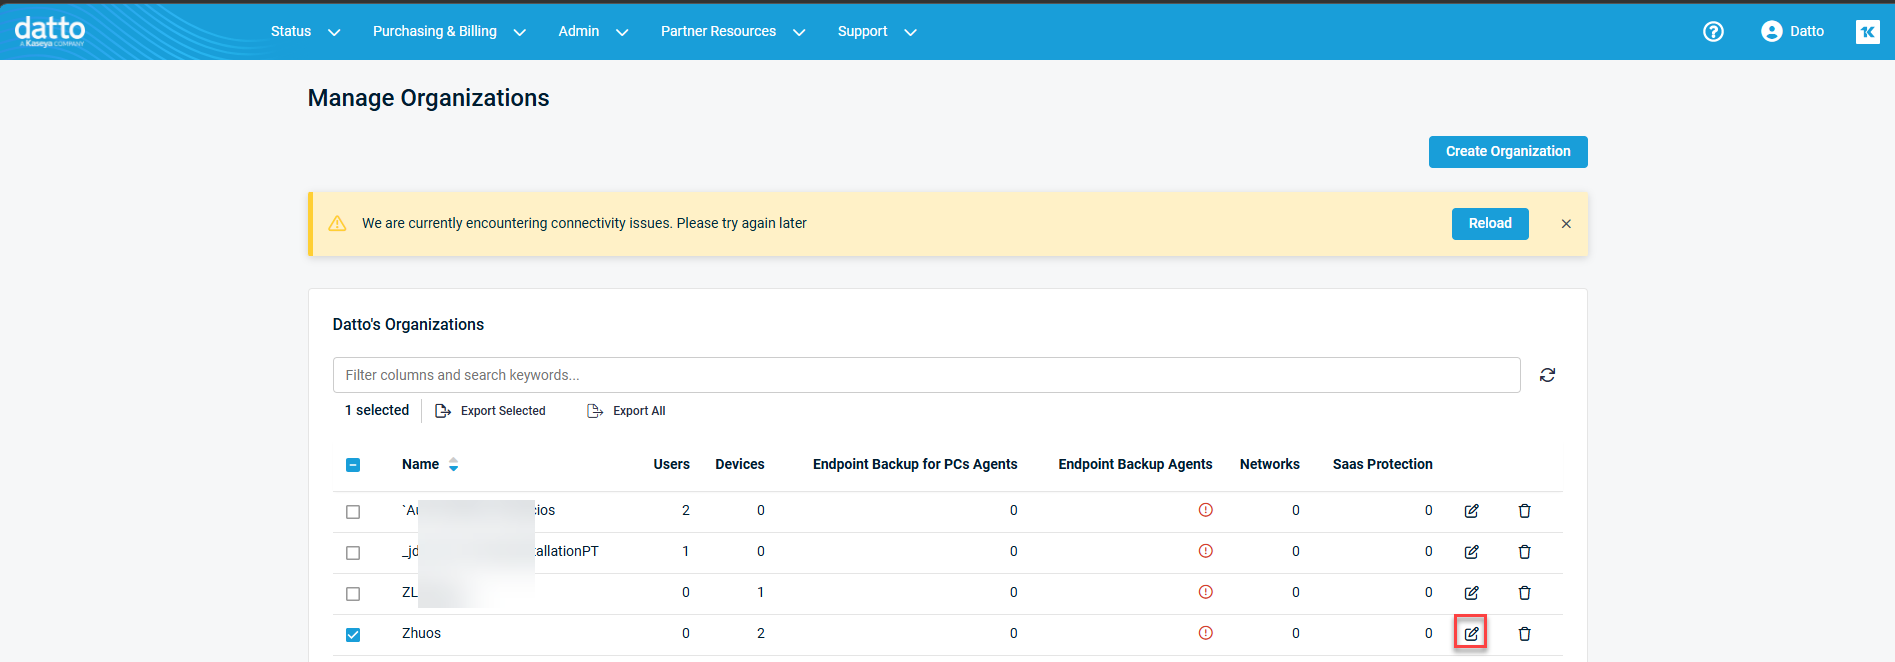Click the refresh icon beside the filter field
The height and width of the screenshot is (662, 1895).
(x=1547, y=375)
